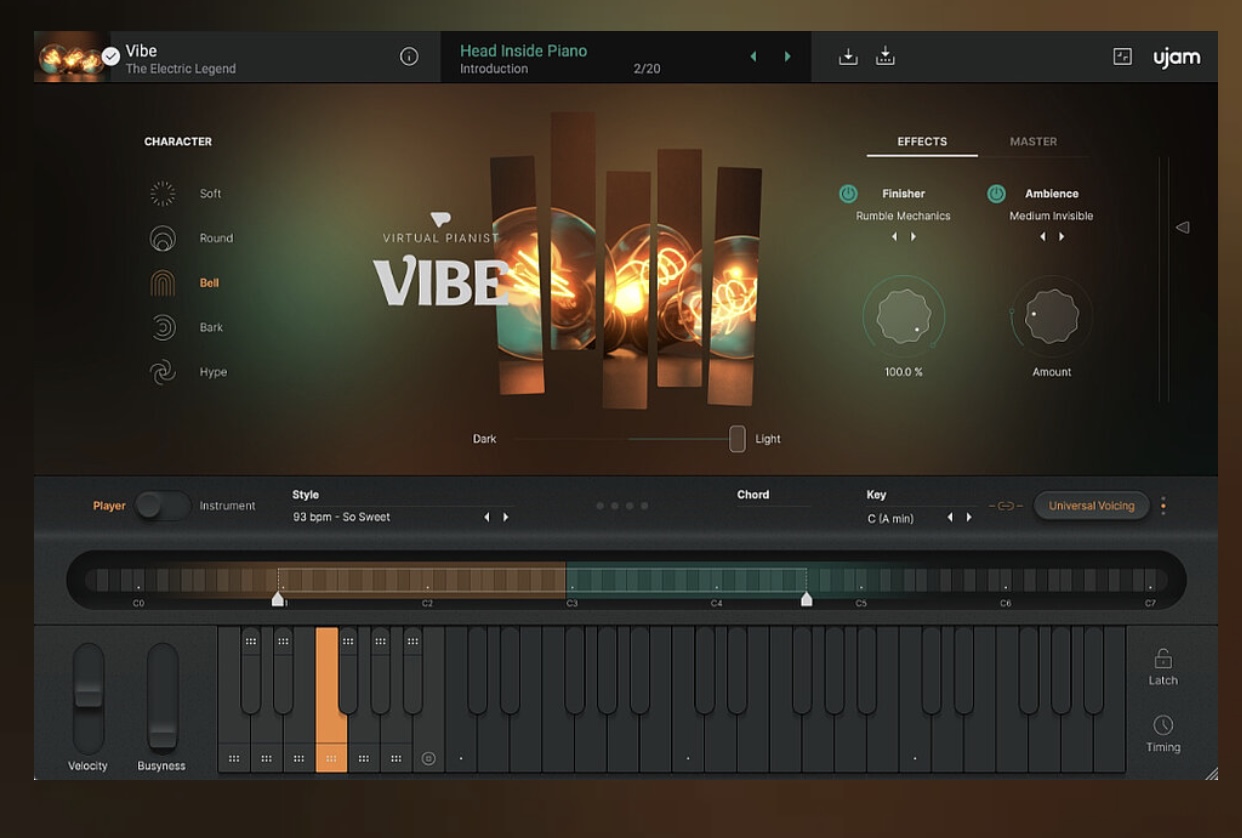Screen dimensions: 1242x838
Task: Open the C (A min) key dropdown
Action: coord(890,518)
